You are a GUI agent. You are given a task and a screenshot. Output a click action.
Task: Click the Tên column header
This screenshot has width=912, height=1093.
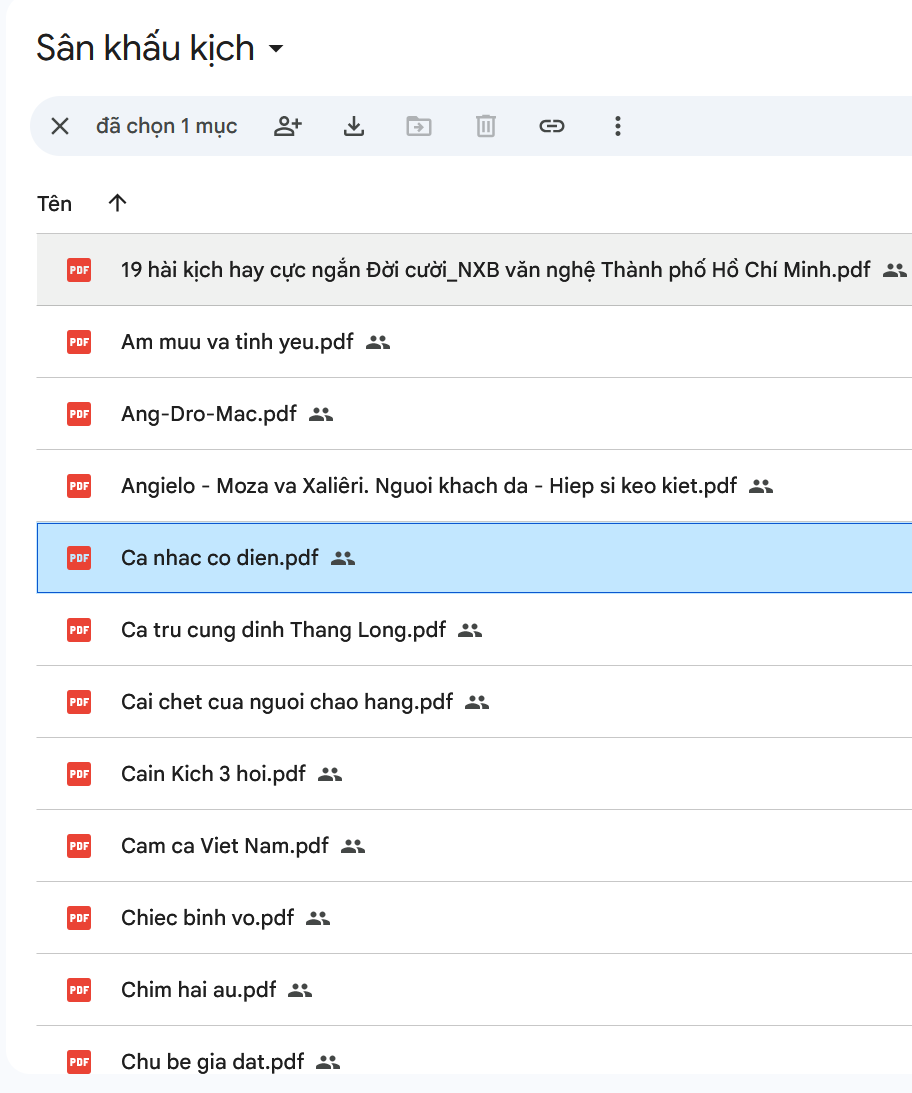click(55, 204)
